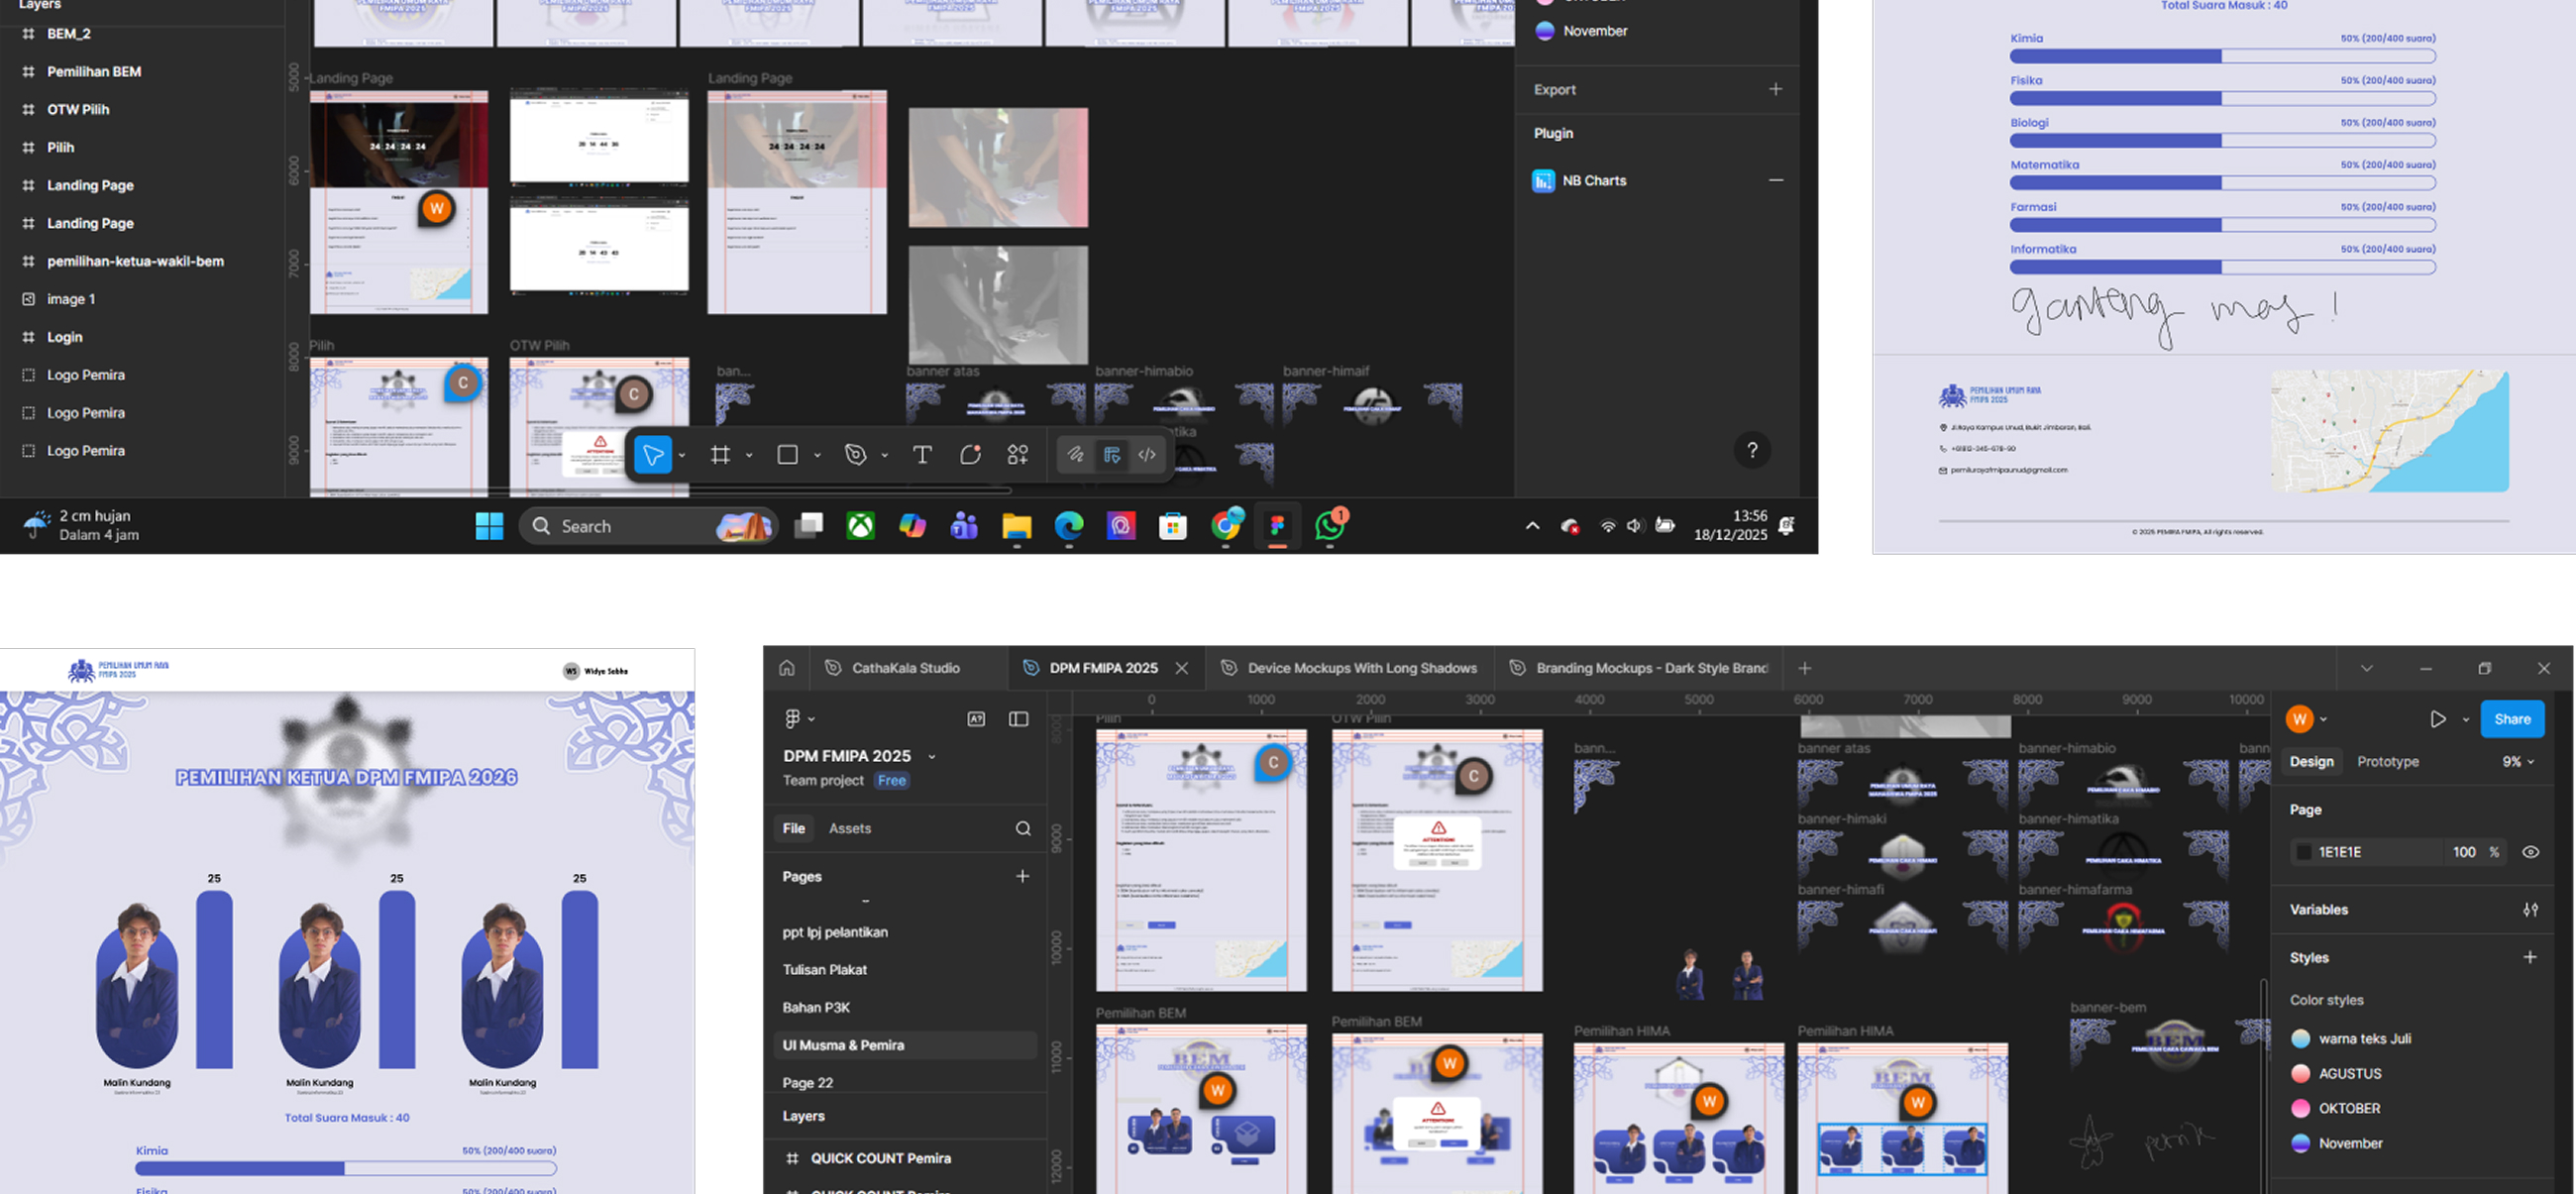Open Figma main menu dropdown
Image resolution: width=2576 pixels, height=1194 pixels.
coord(798,719)
